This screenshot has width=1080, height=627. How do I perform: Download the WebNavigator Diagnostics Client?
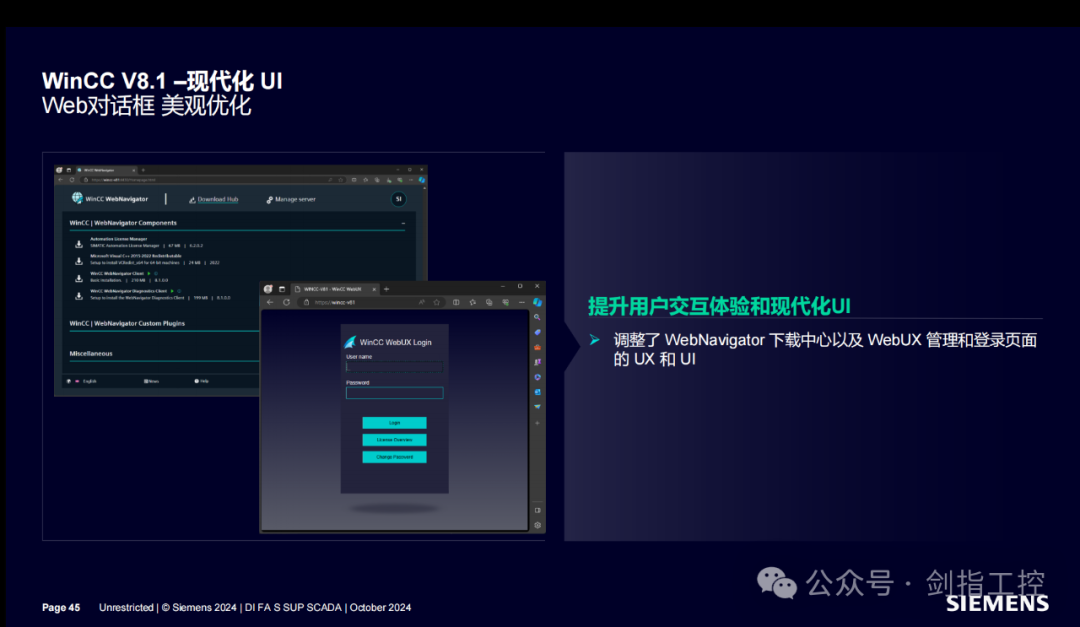tap(79, 295)
